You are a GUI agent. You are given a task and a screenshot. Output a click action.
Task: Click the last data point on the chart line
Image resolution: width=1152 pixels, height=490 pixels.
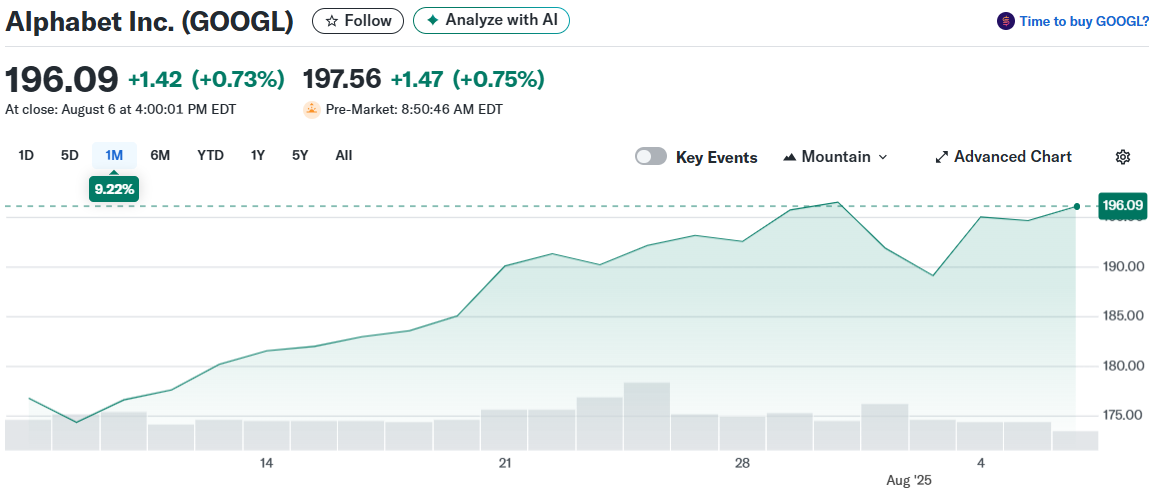click(x=1076, y=207)
